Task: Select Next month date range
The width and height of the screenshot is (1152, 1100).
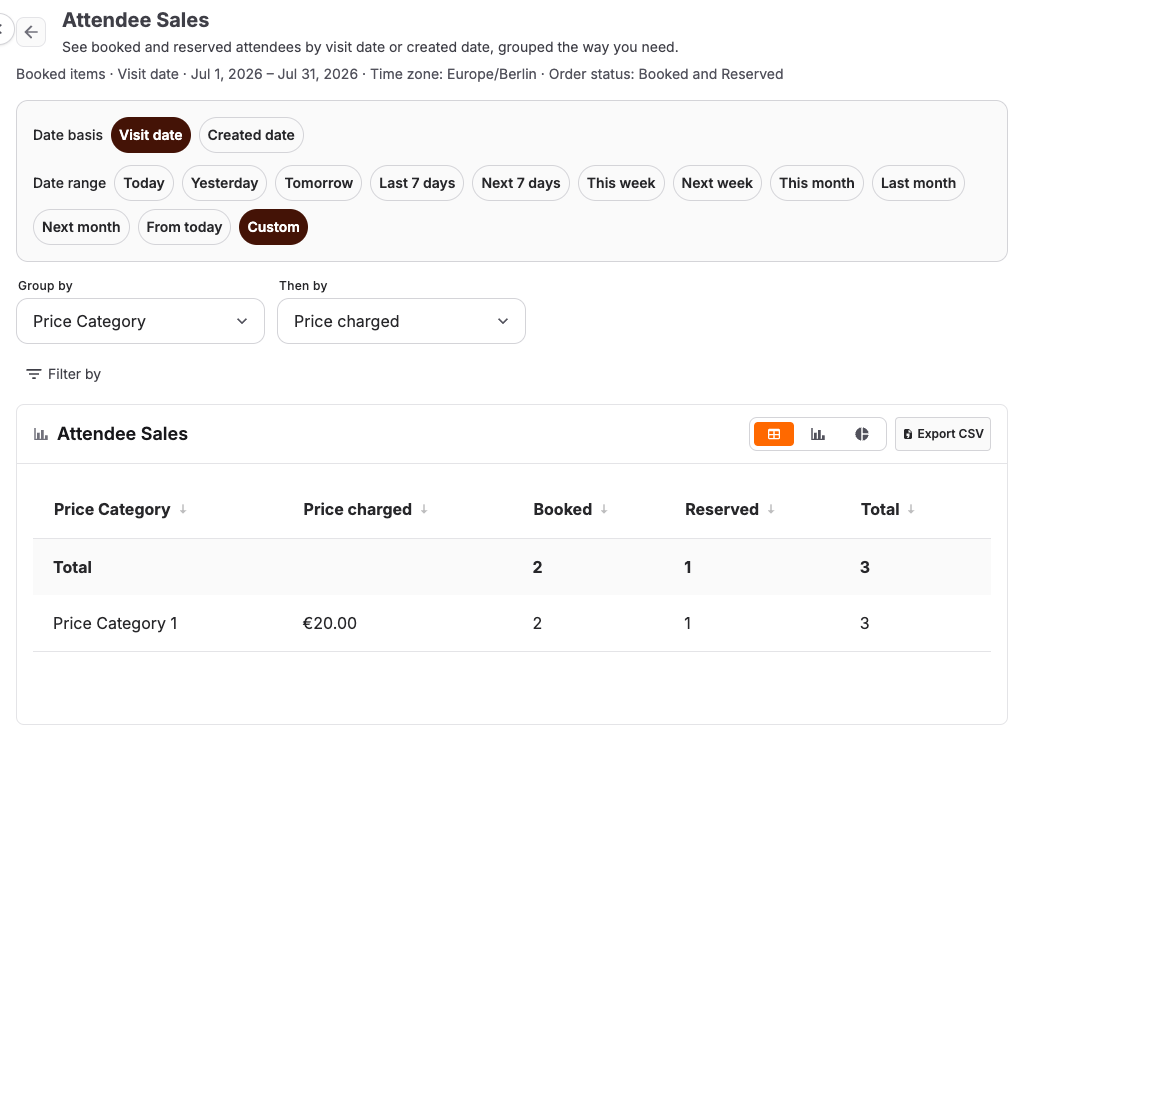Action: pyautogui.click(x=81, y=227)
